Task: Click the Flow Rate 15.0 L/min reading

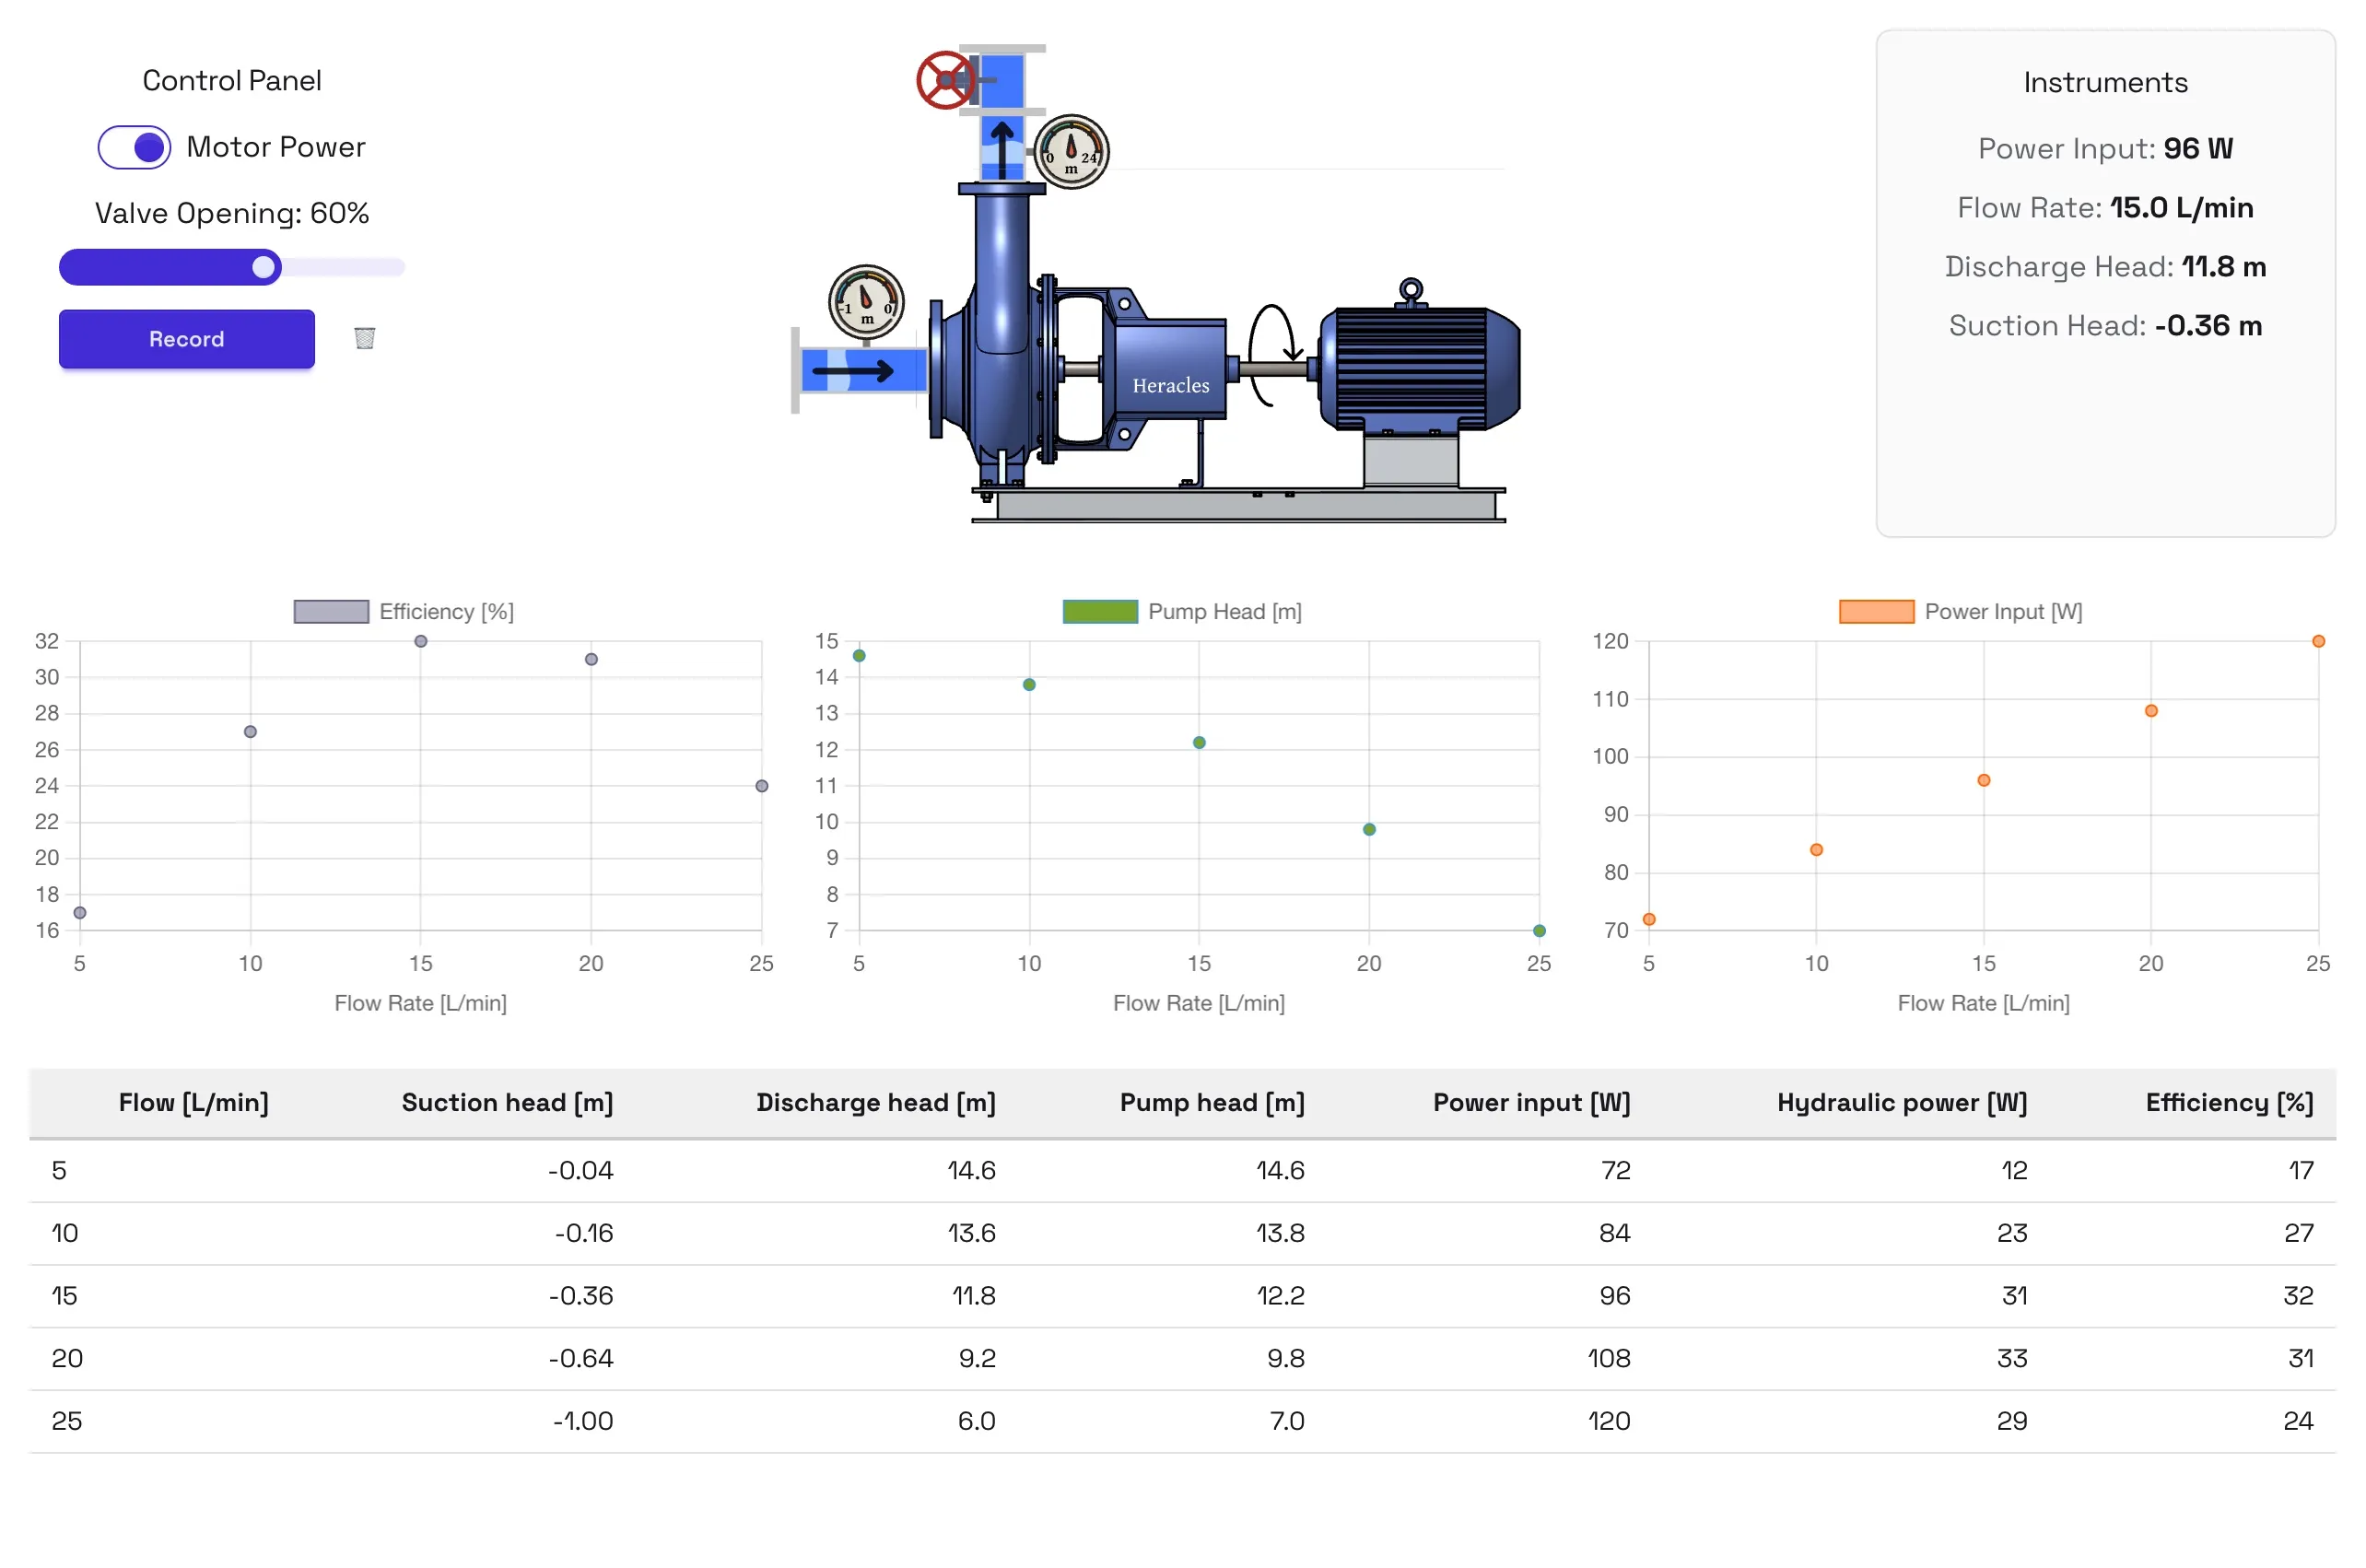Action: click(x=2105, y=208)
